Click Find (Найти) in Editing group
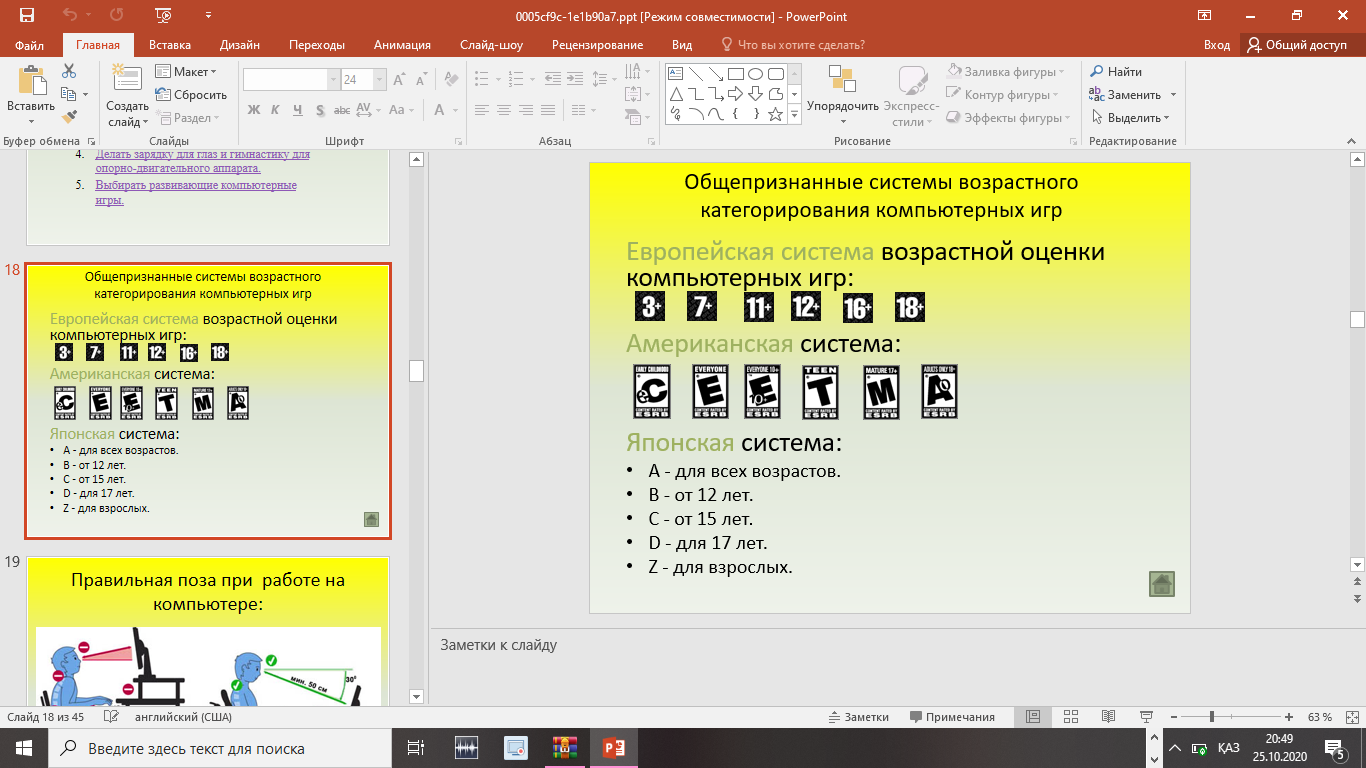Screen dimensions: 1366x768 pyautogui.click(x=1117, y=72)
